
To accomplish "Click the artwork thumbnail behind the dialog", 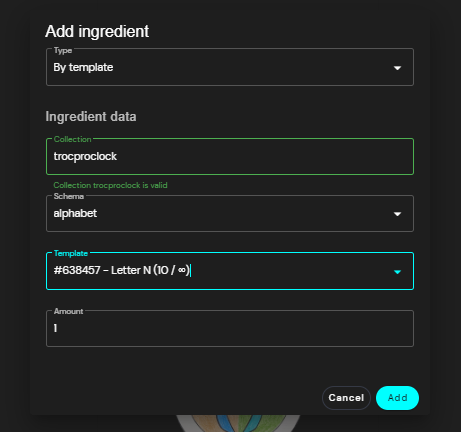I will (x=238, y=423).
